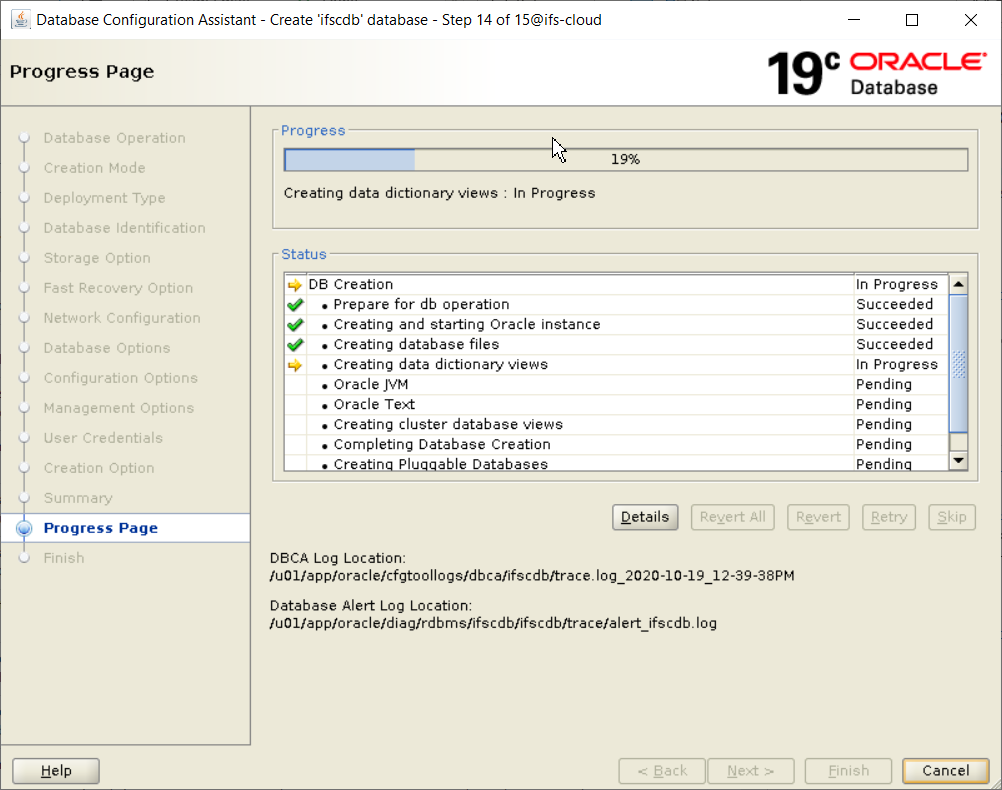The image size is (1002, 790).
Task: Select the Creating database files row
Action: [616, 345]
